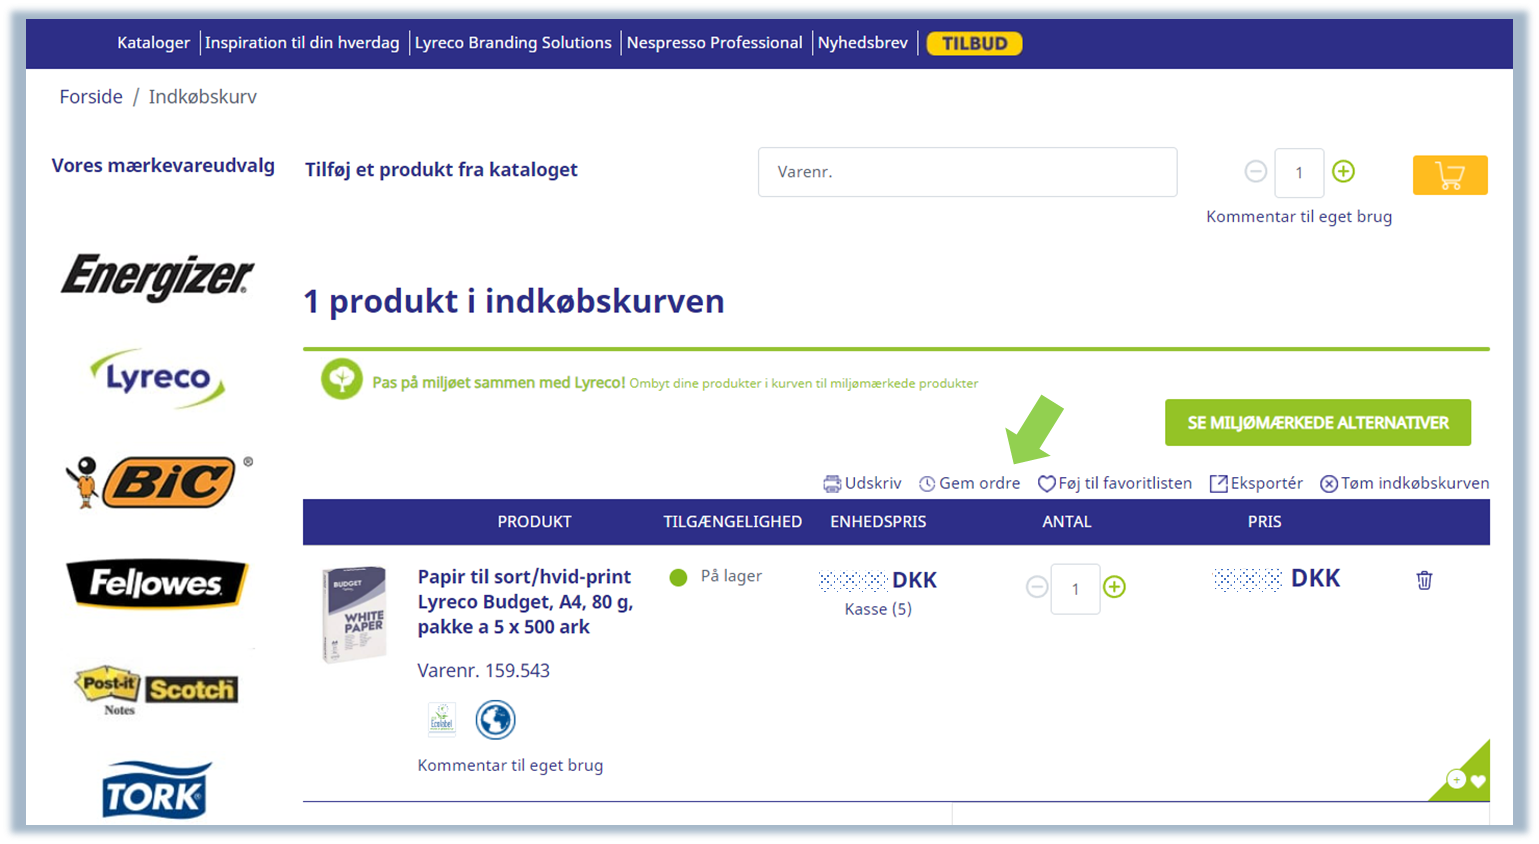Click the PRIS column header
The height and width of the screenshot is (844, 1539).
point(1264,522)
